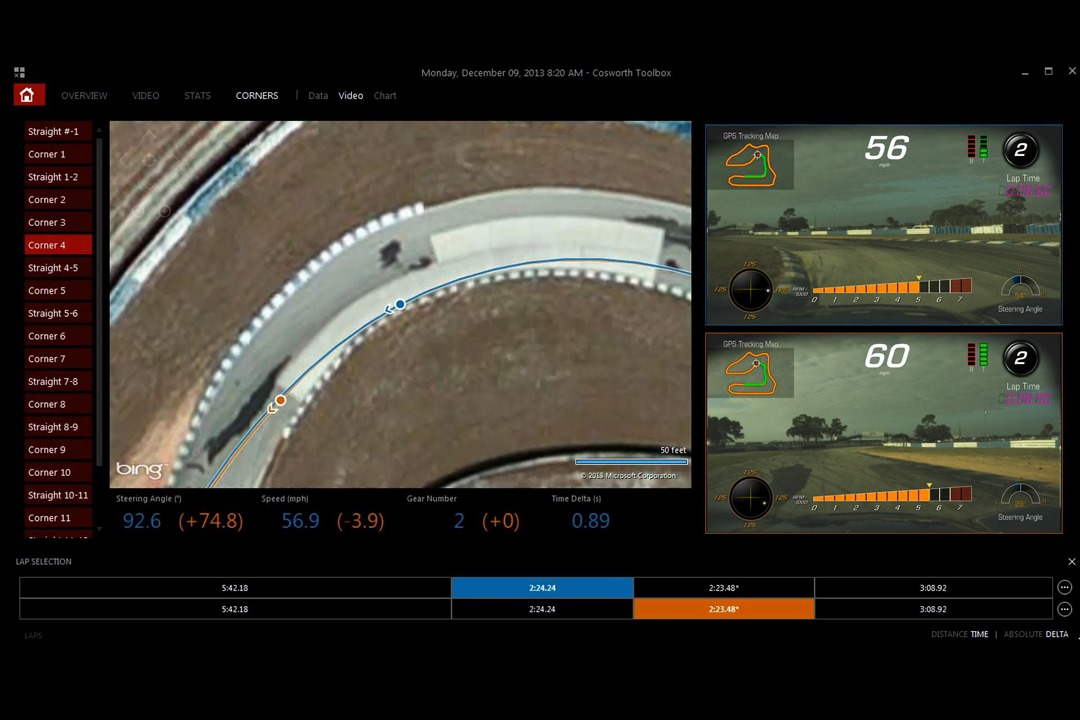Open the app grid icon above Home
Image resolution: width=1080 pixels, height=720 pixels.
[19, 72]
